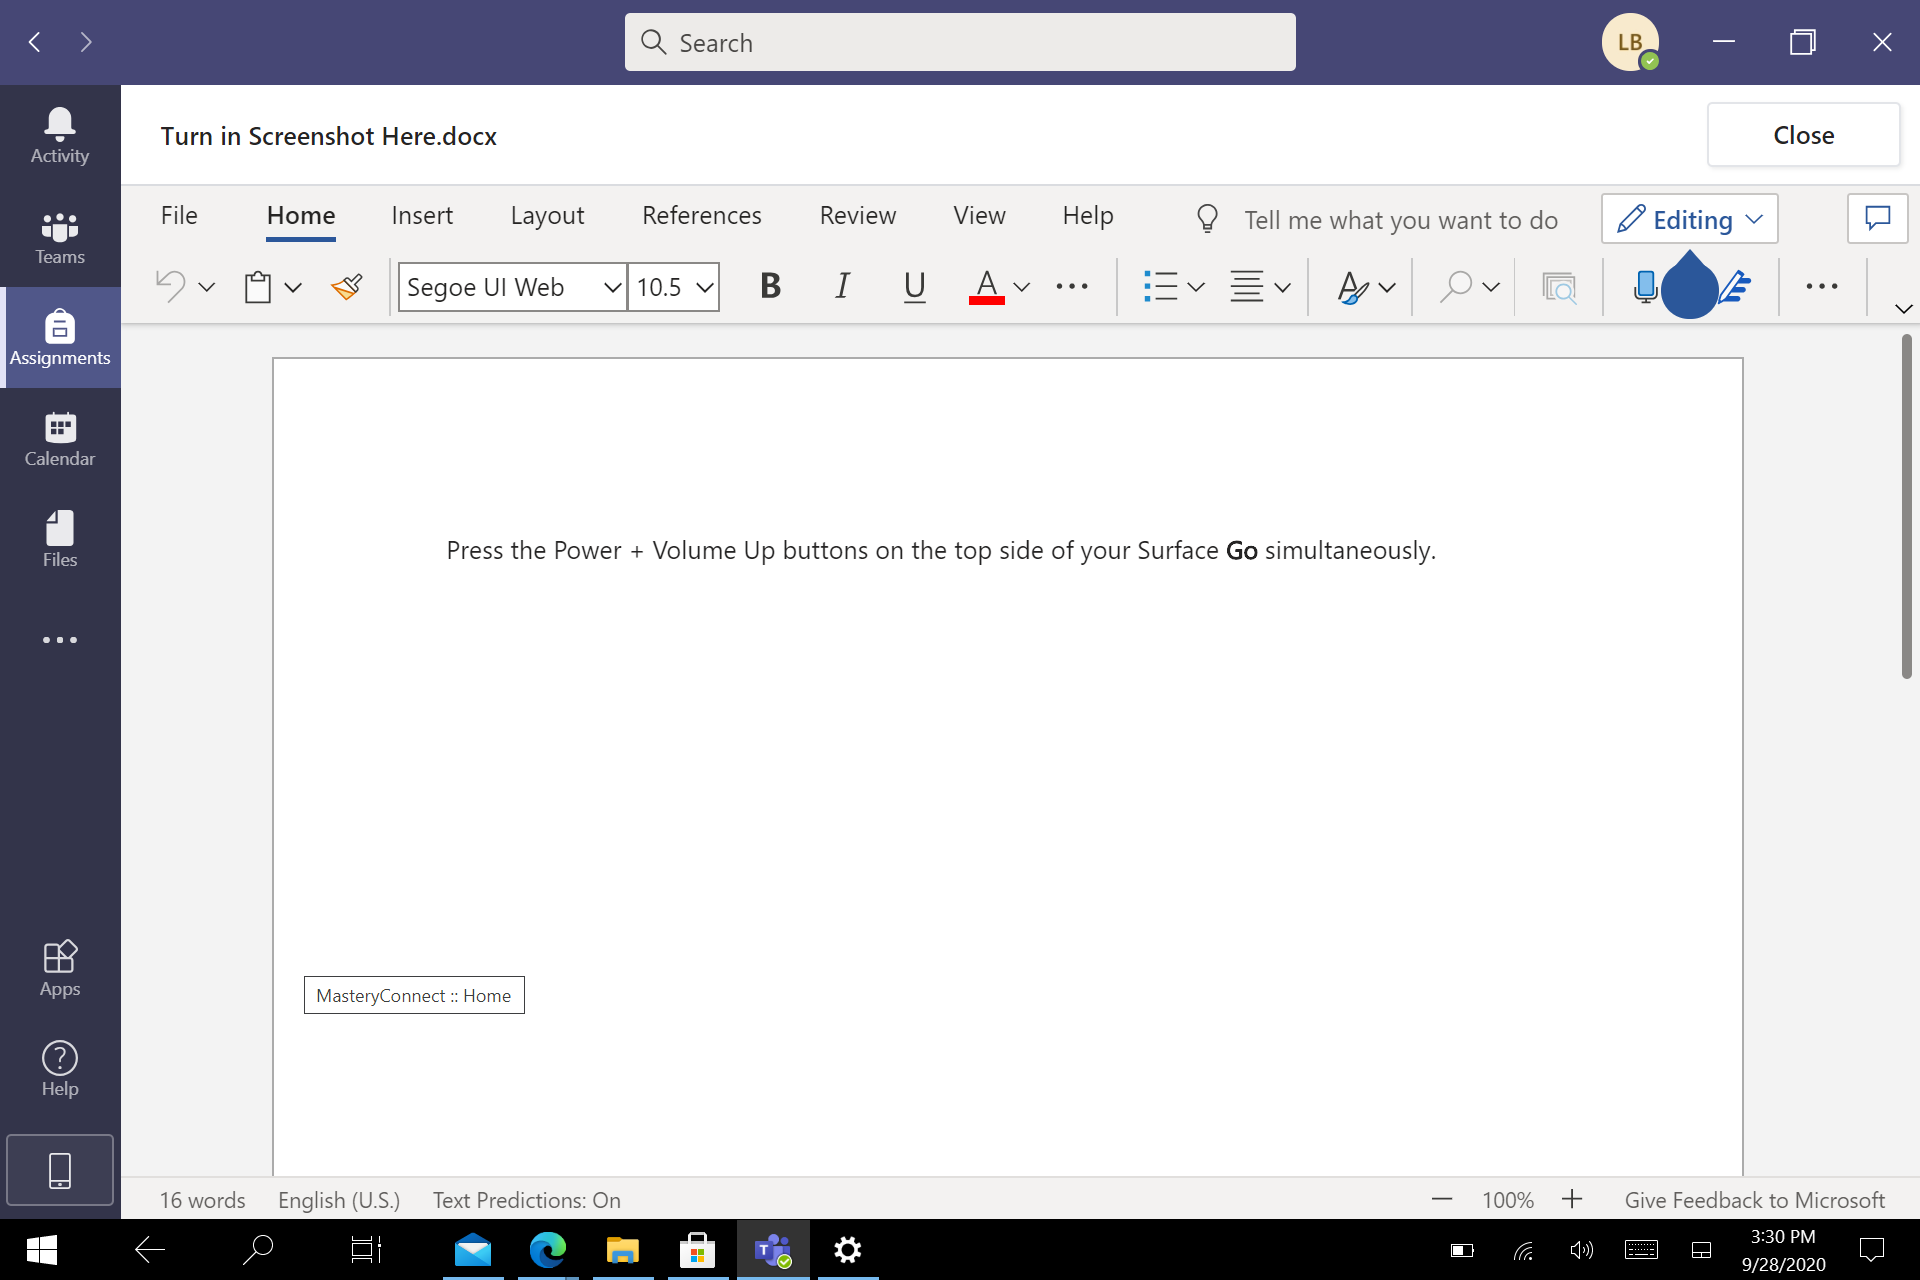Click the Close button for document
The width and height of the screenshot is (1920, 1280).
1804,134
